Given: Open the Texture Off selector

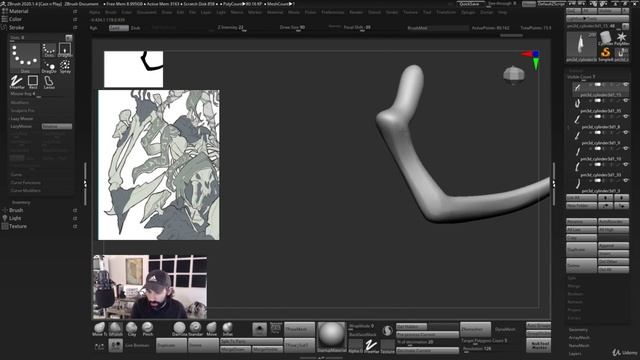Looking at the screenshot, I should point(387,346).
